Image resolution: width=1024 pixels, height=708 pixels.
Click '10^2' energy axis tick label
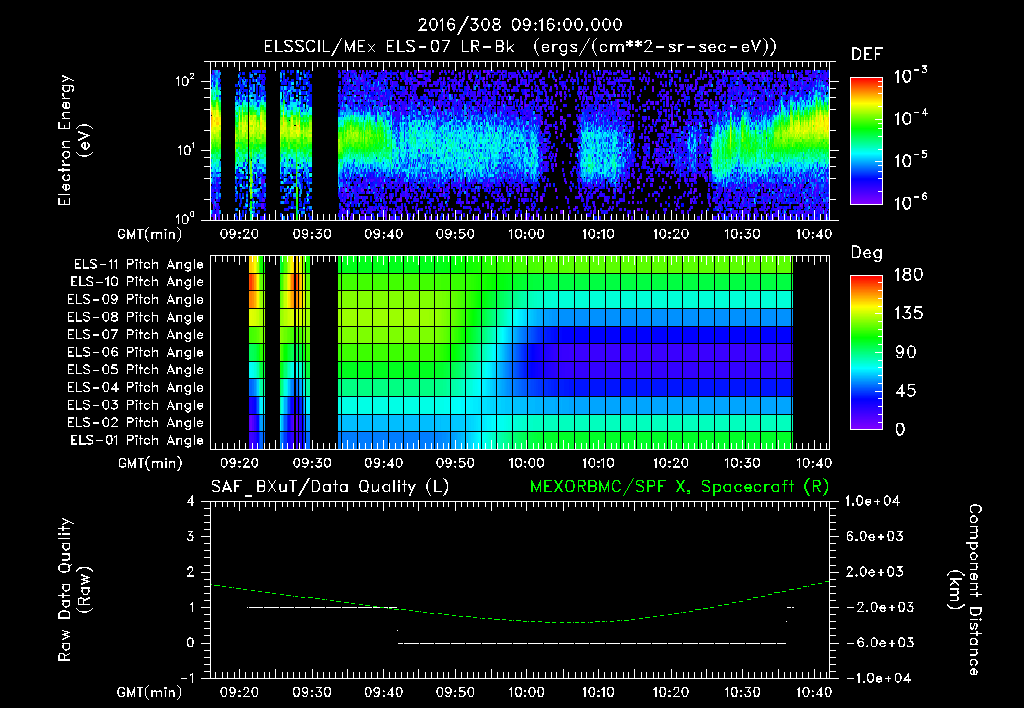tap(185, 81)
